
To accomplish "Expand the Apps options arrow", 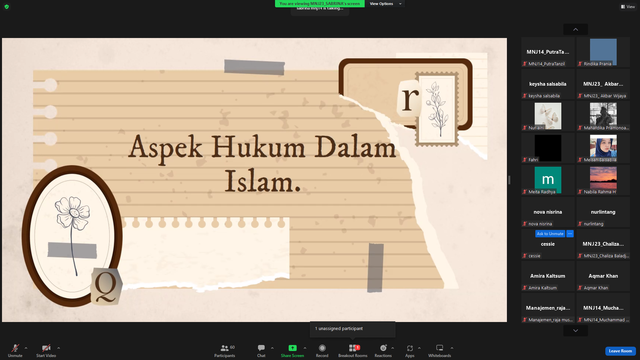I will click(x=419, y=348).
